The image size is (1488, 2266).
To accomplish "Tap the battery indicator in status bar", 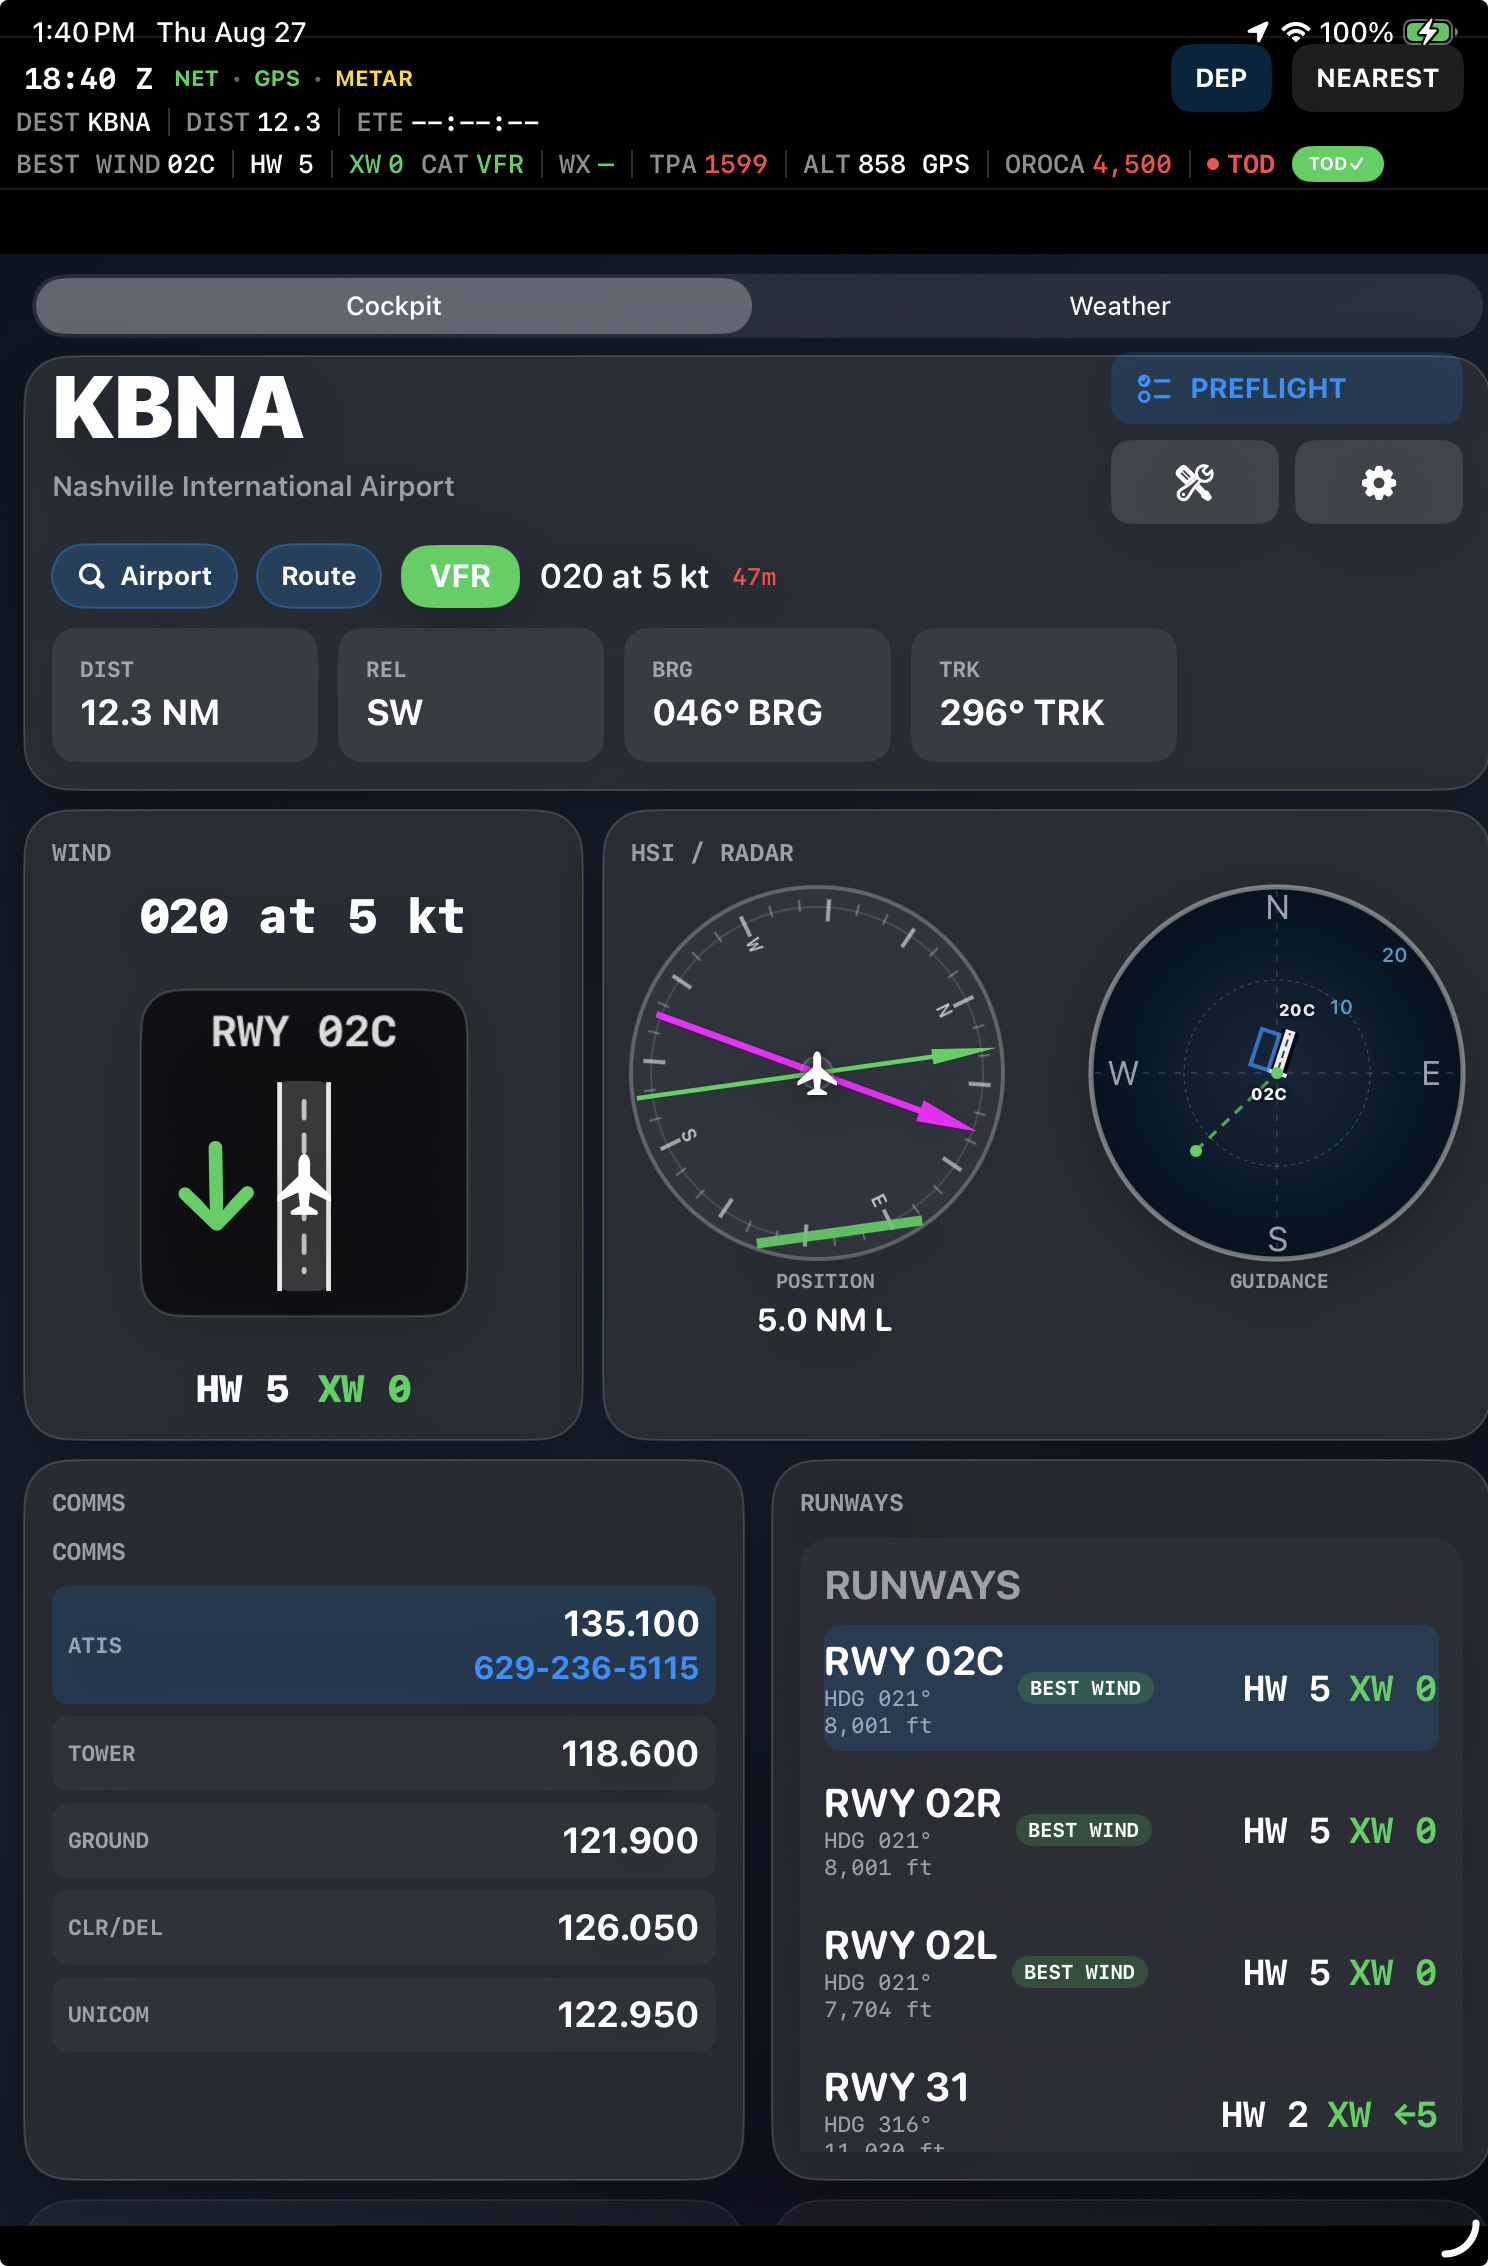I will click(x=1430, y=32).
